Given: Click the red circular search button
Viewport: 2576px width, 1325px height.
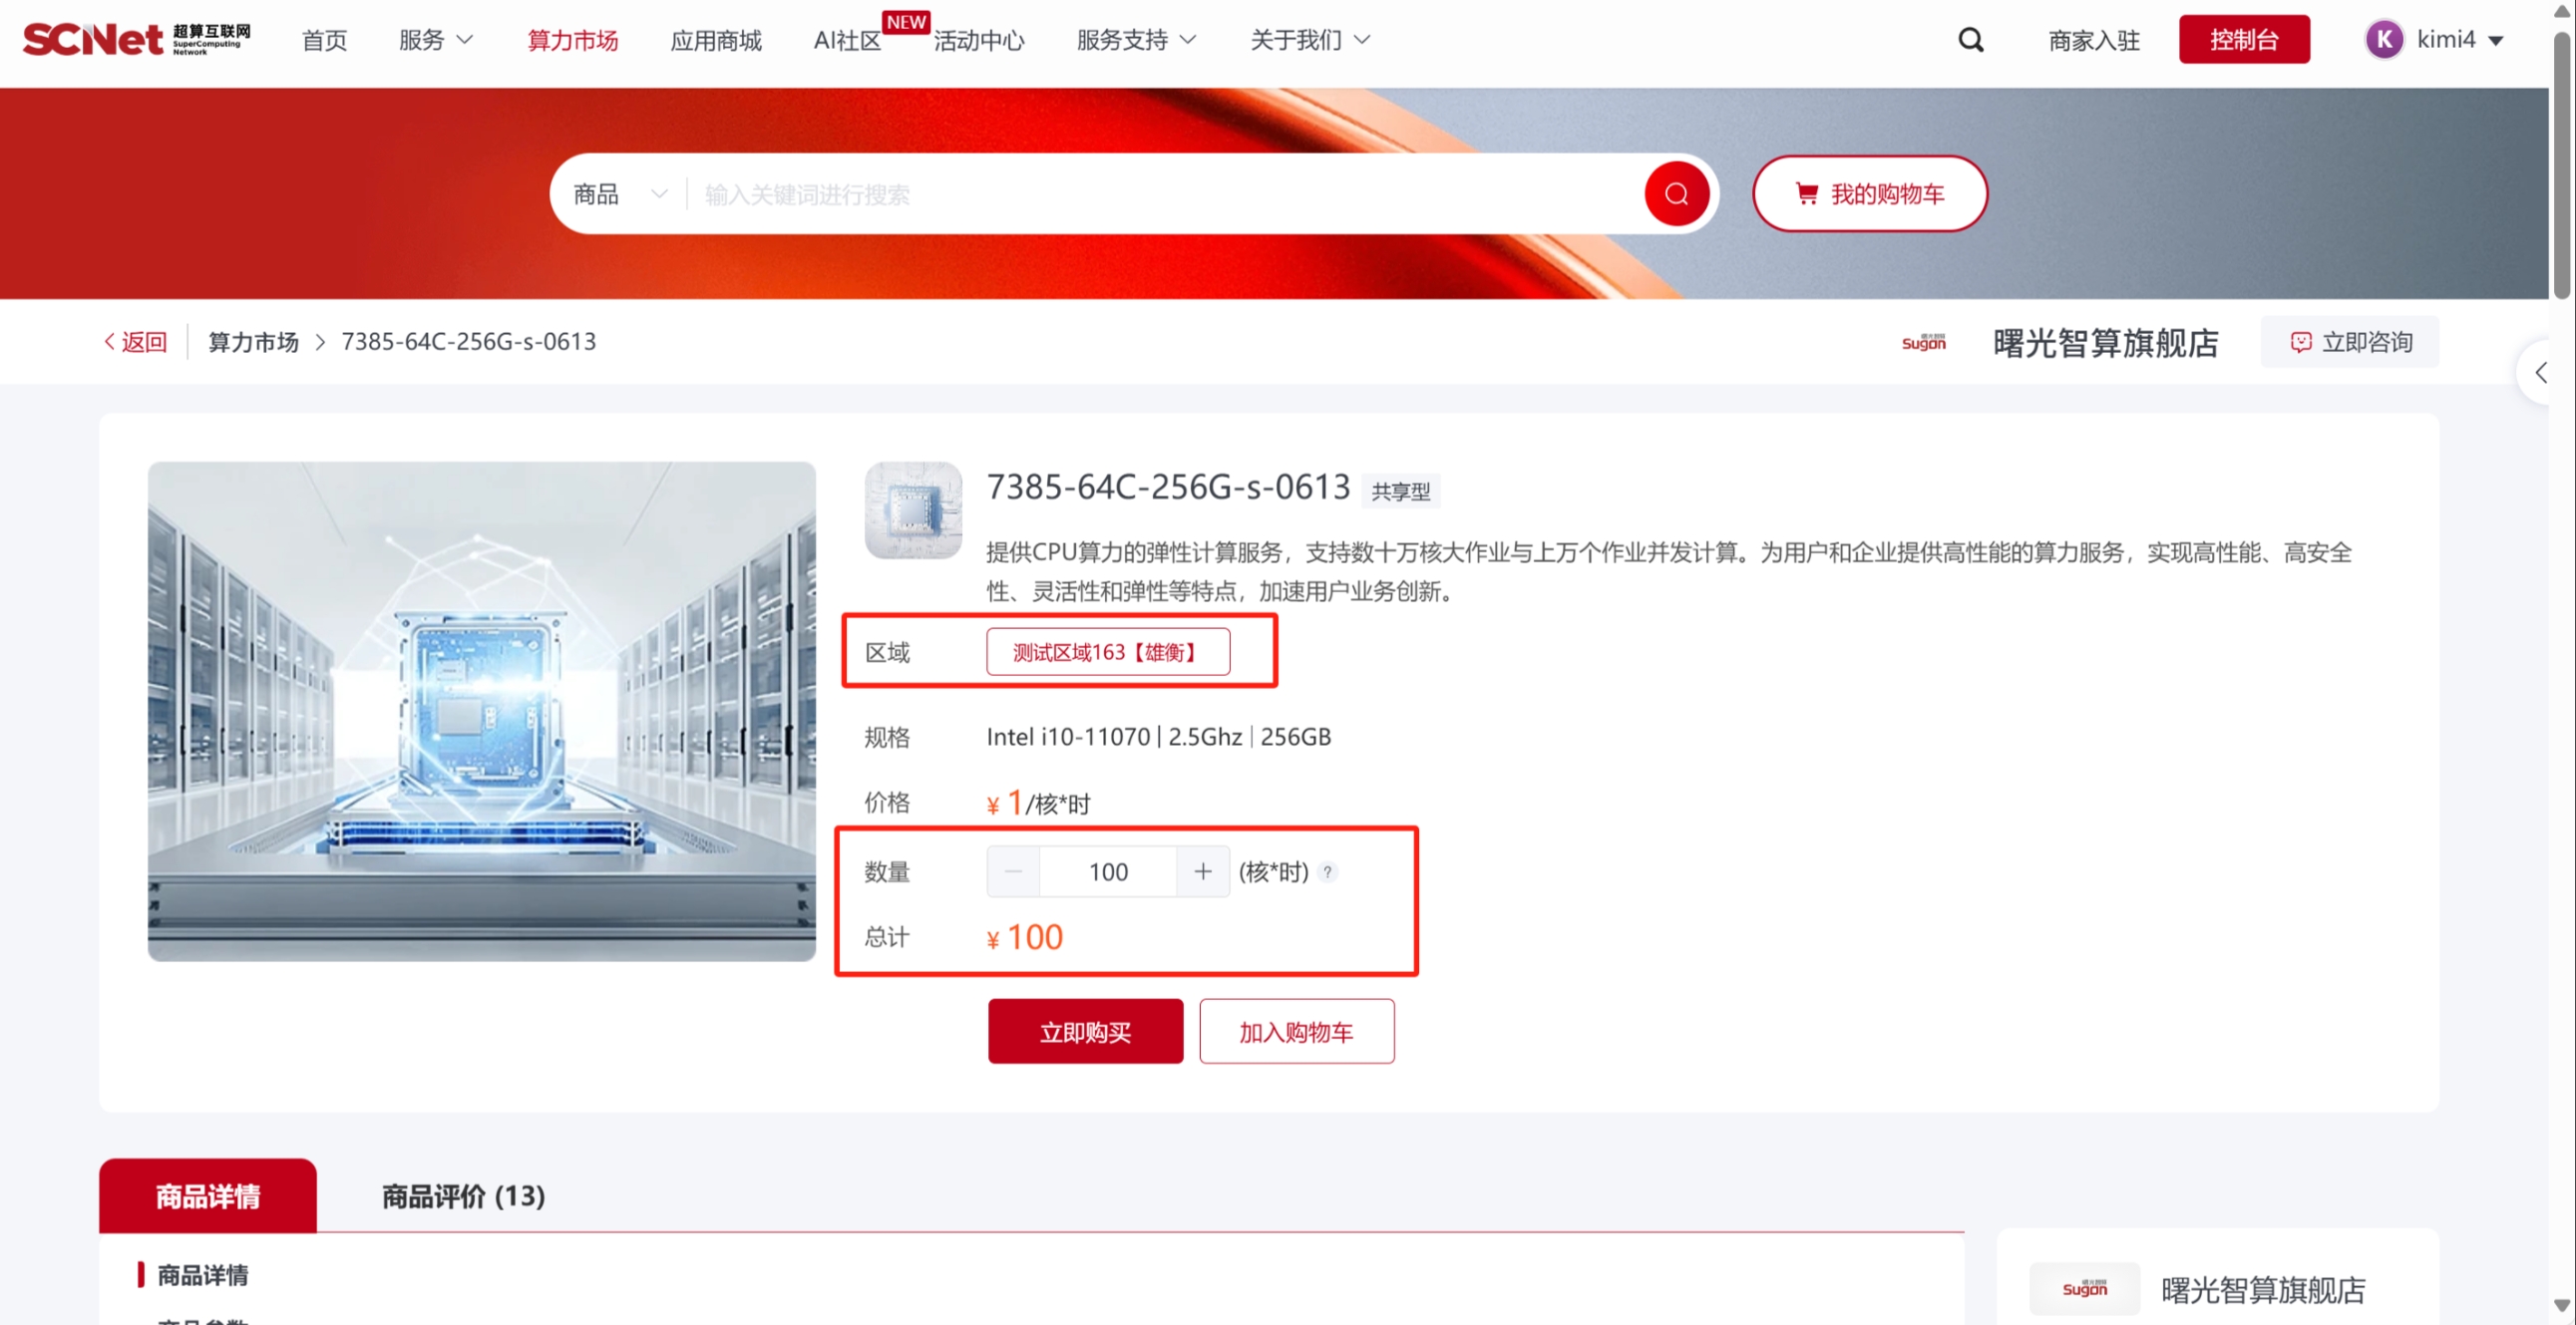Looking at the screenshot, I should (1676, 194).
